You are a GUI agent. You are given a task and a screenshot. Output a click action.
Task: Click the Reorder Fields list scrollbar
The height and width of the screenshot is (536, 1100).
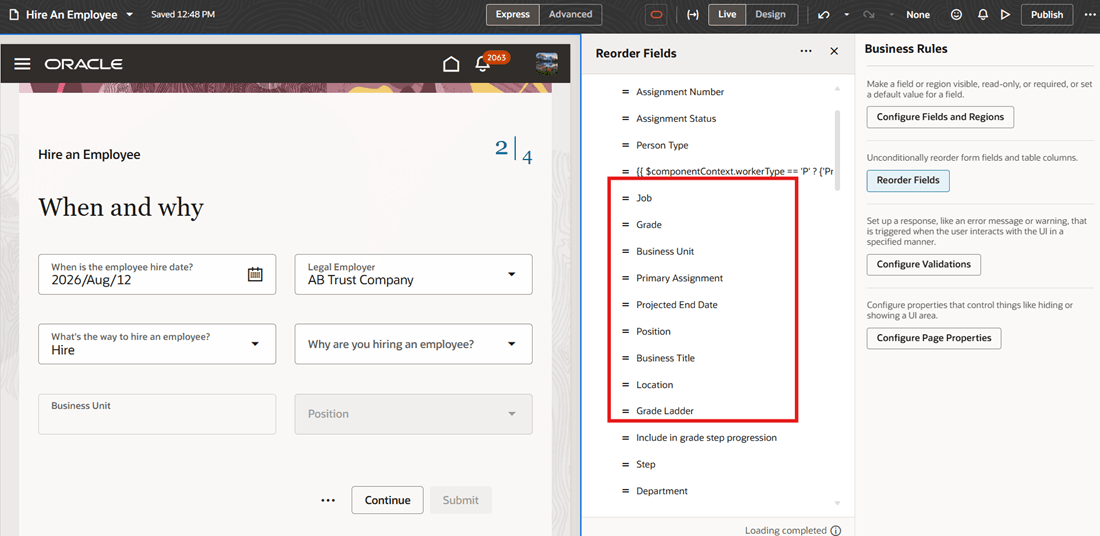click(836, 149)
